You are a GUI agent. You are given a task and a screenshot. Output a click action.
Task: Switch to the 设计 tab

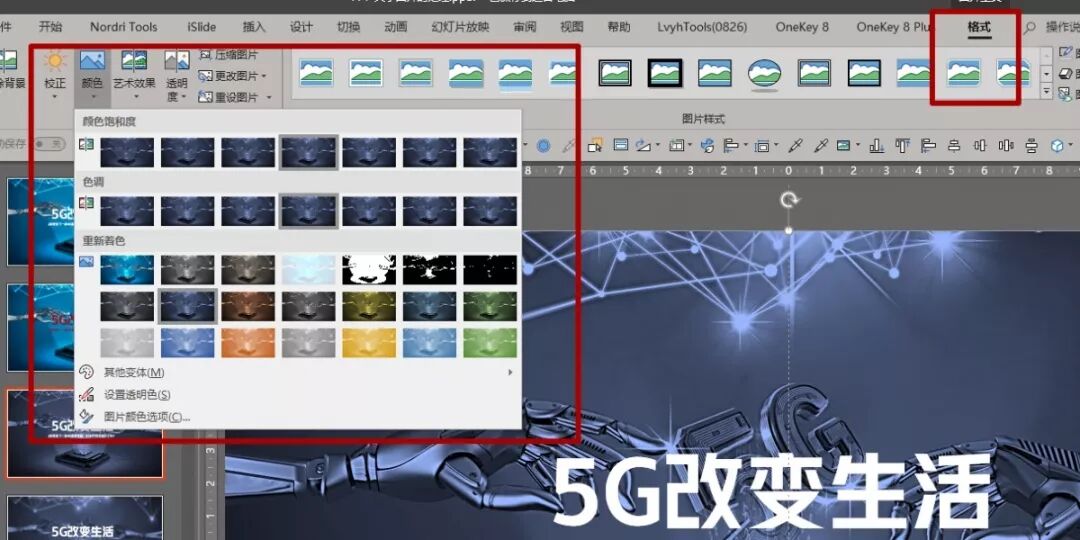pyautogui.click(x=301, y=27)
